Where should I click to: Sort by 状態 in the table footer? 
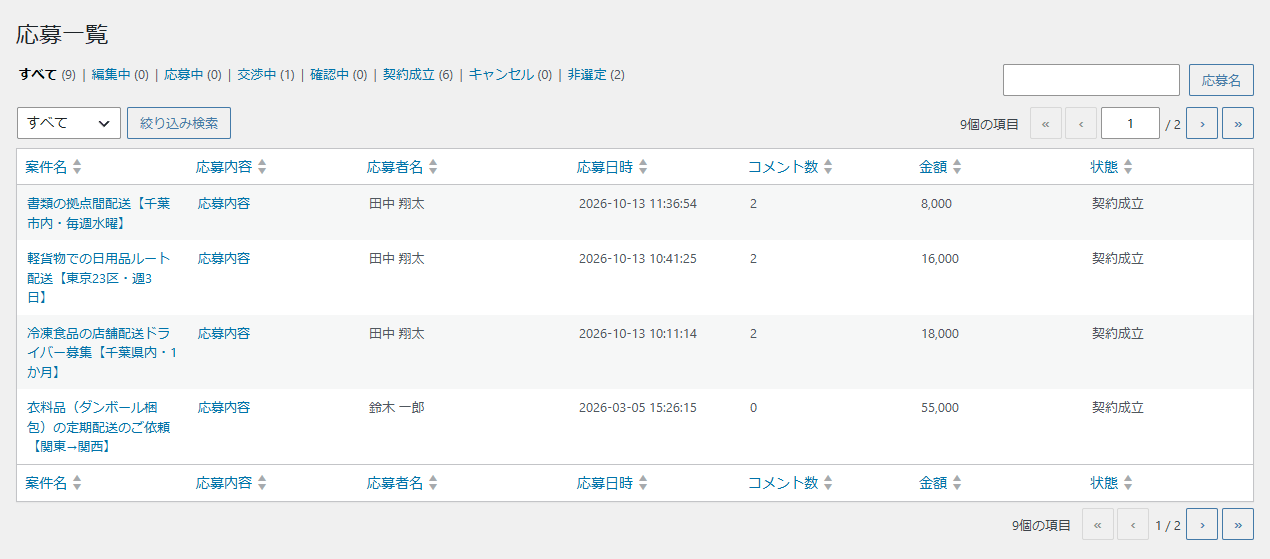(1112, 483)
